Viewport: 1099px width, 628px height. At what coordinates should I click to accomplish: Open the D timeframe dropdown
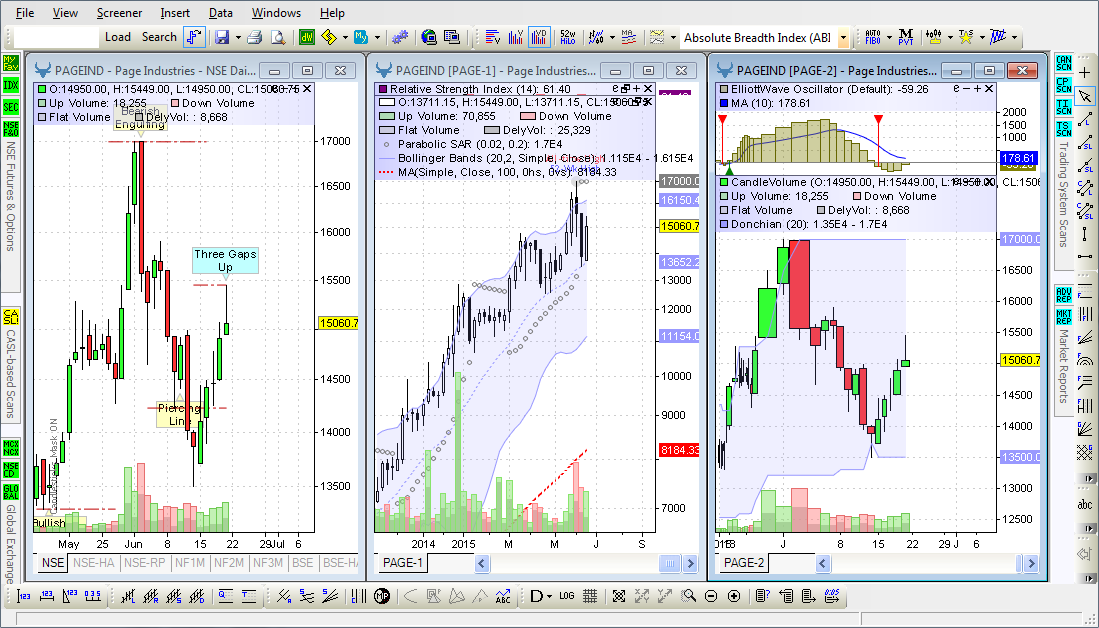coord(549,597)
